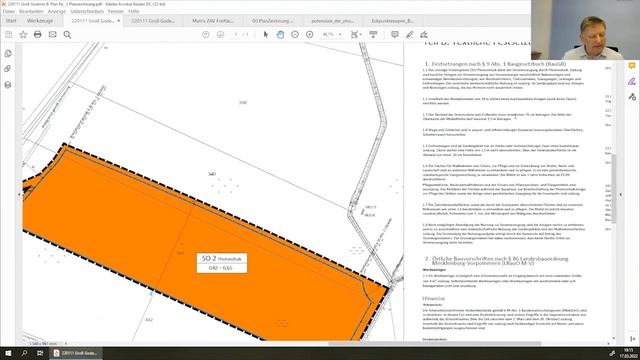This screenshot has height=360, width=640.
Task: Click Acrobat Reader taskbar button
Action: click(x=76, y=353)
